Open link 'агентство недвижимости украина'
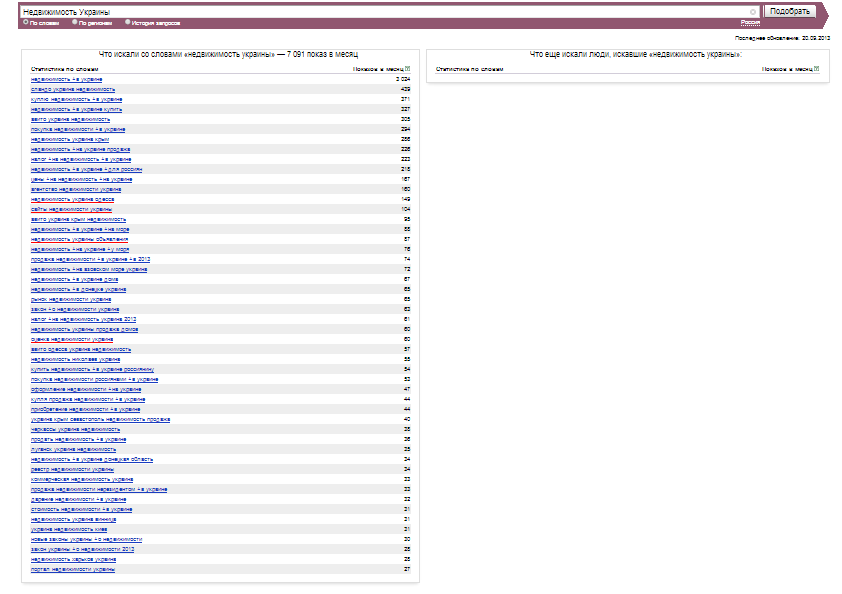The image size is (842, 594). pos(76,190)
